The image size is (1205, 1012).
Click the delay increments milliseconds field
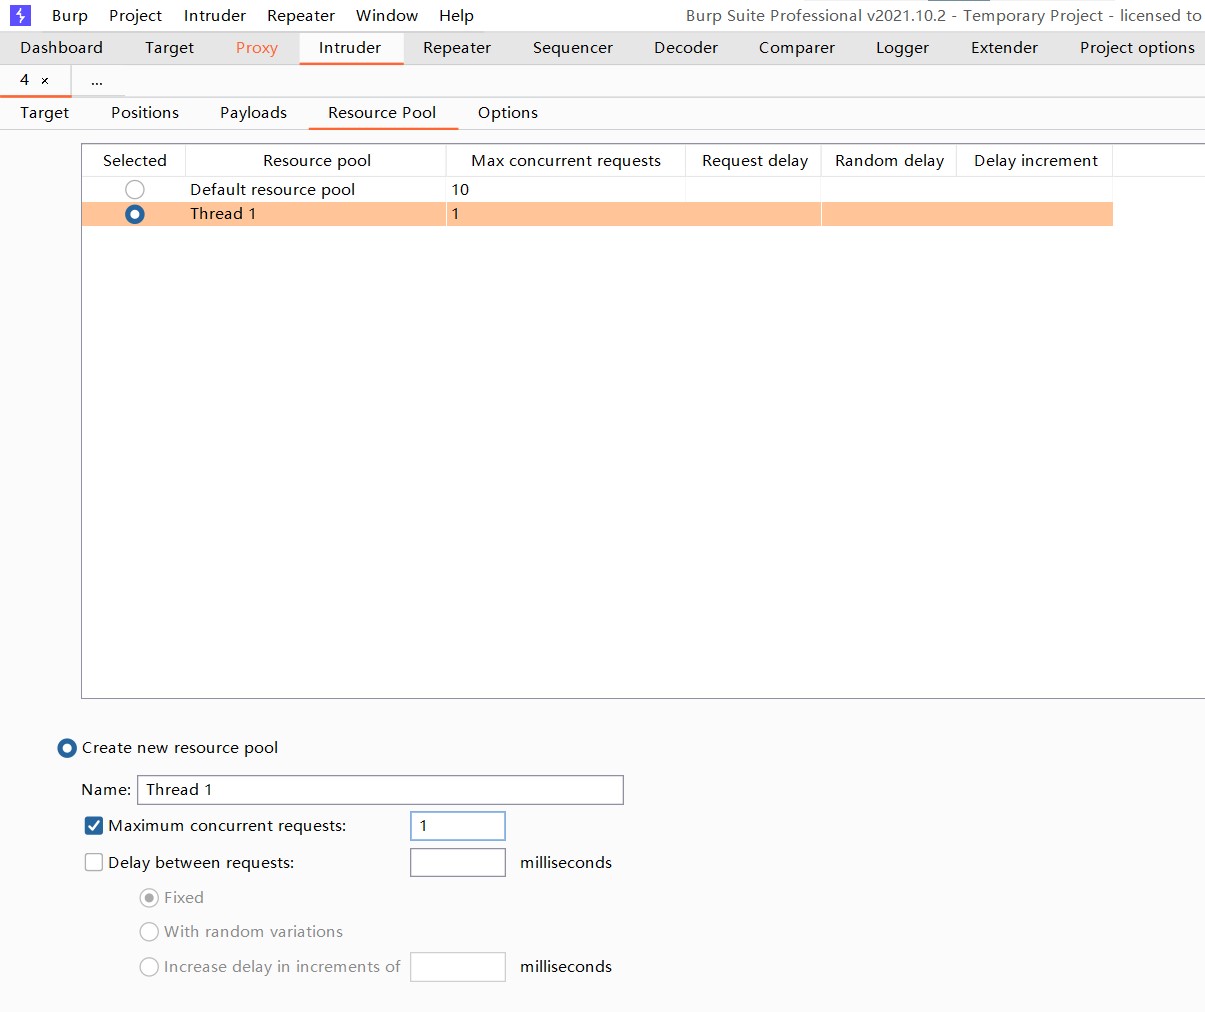[458, 967]
